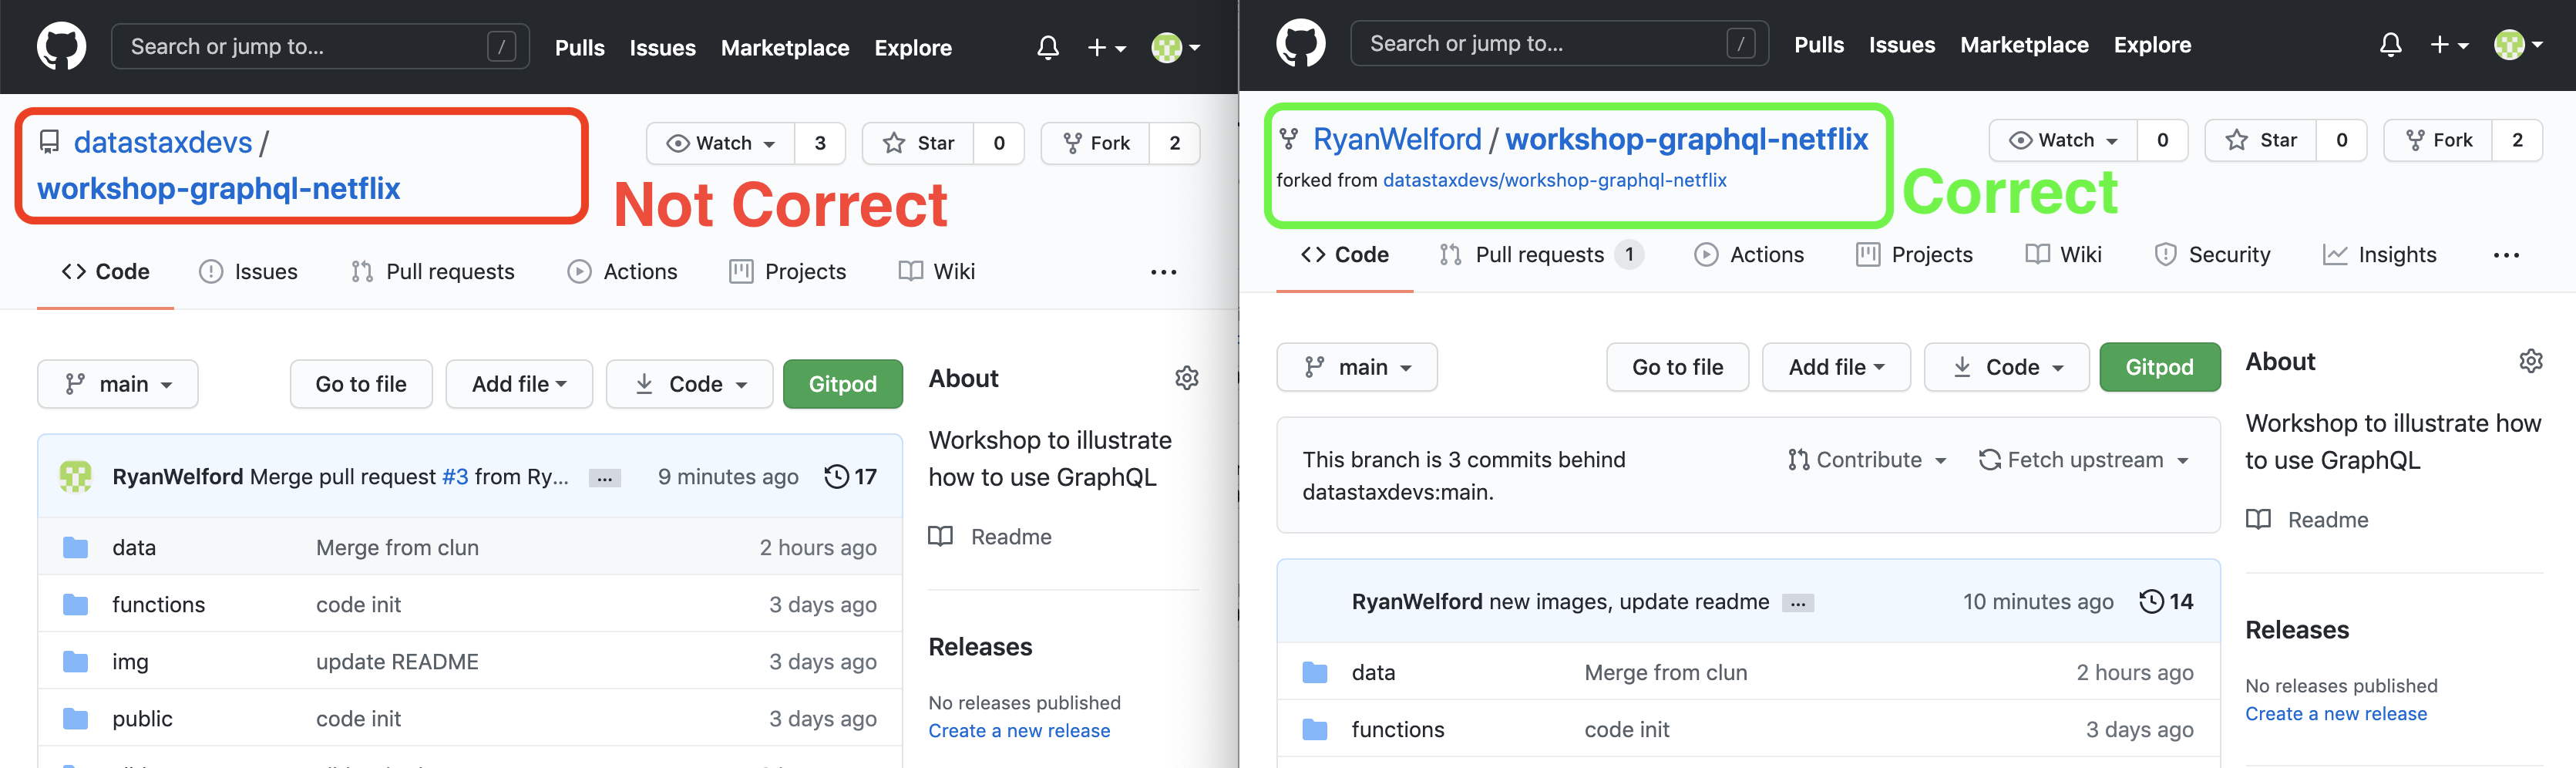Screen dimensions: 2576x768
Task: Open About settings gear in right window
Action: click(x=2531, y=361)
